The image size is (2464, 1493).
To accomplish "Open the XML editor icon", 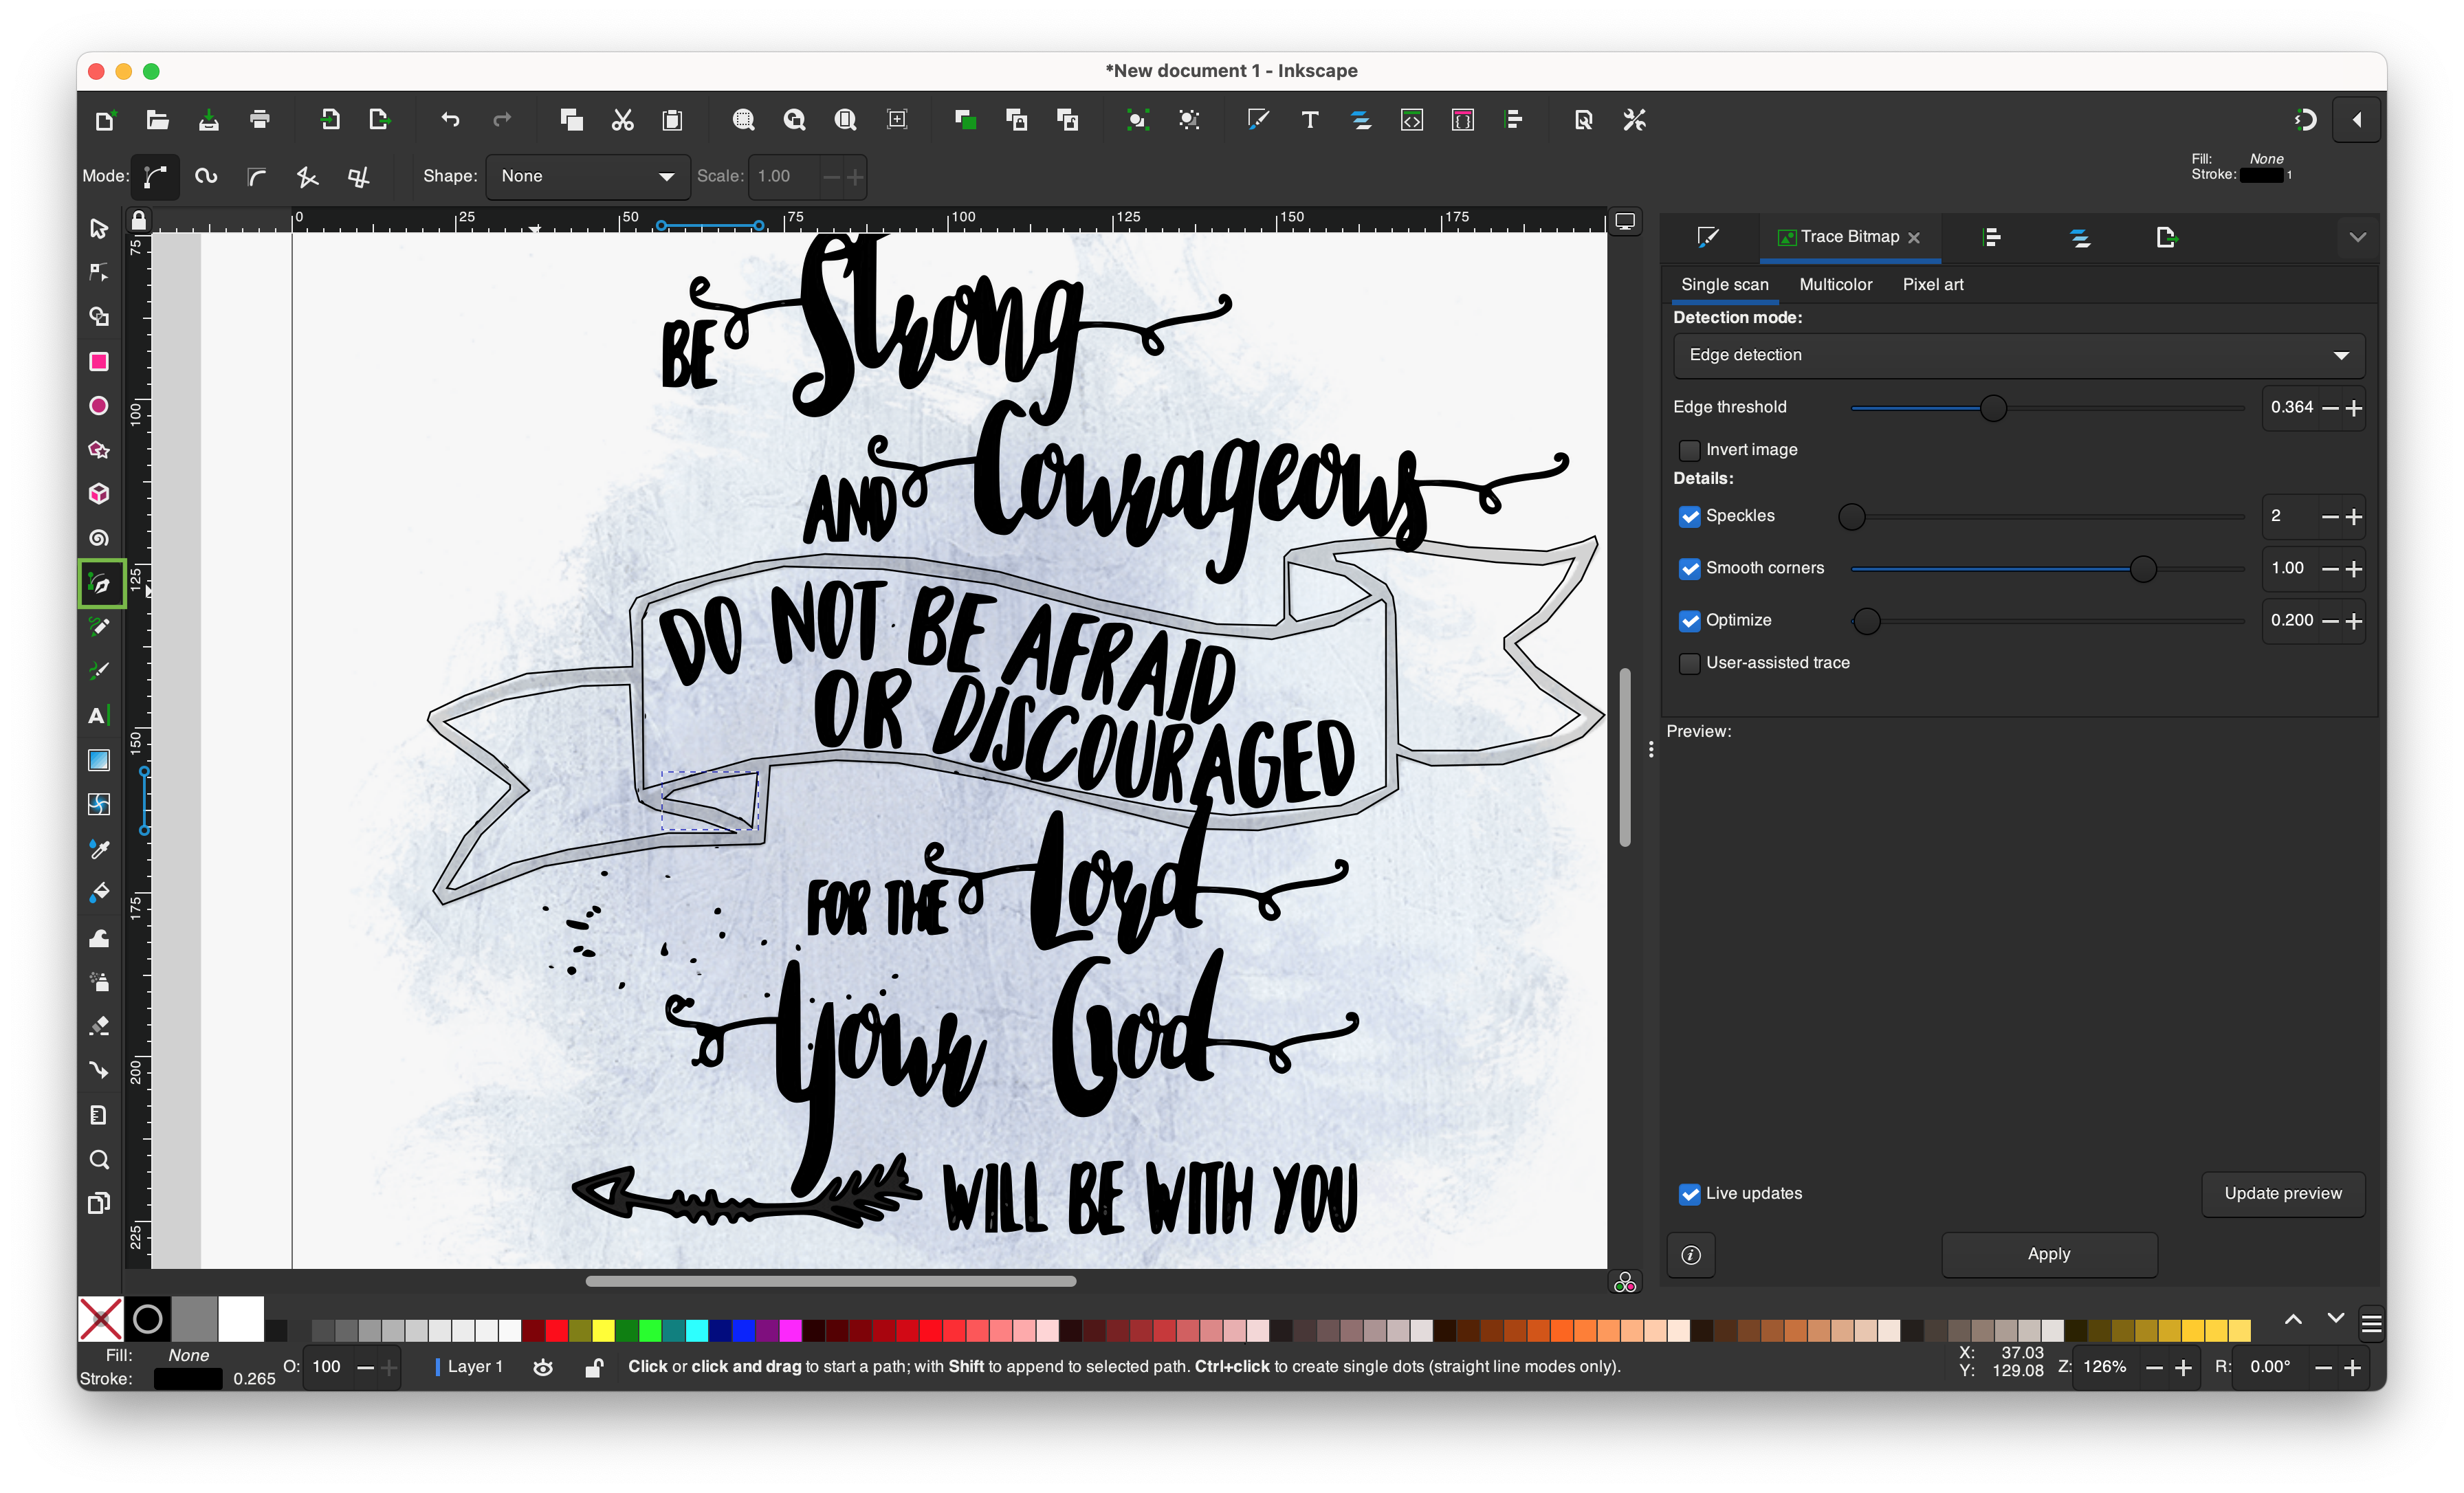I will click(x=1411, y=120).
